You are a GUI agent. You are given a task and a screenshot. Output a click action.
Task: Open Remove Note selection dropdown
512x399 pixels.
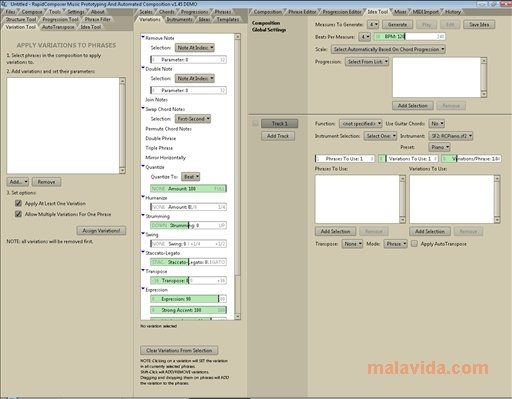195,48
